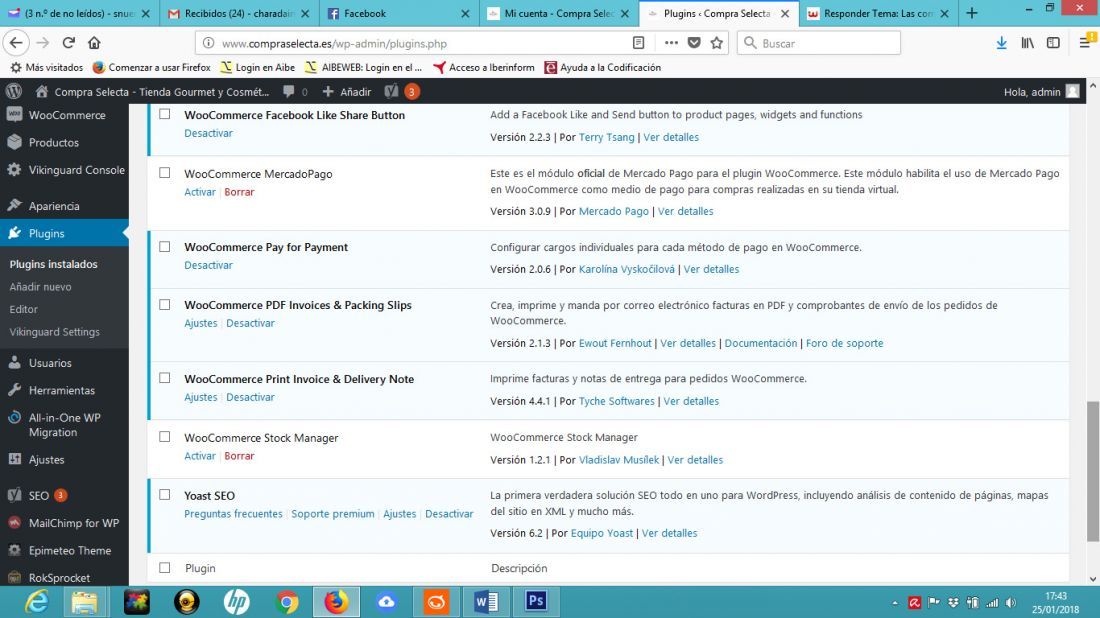Toggle select-all checkbox beside Plugin footer

coord(164,567)
